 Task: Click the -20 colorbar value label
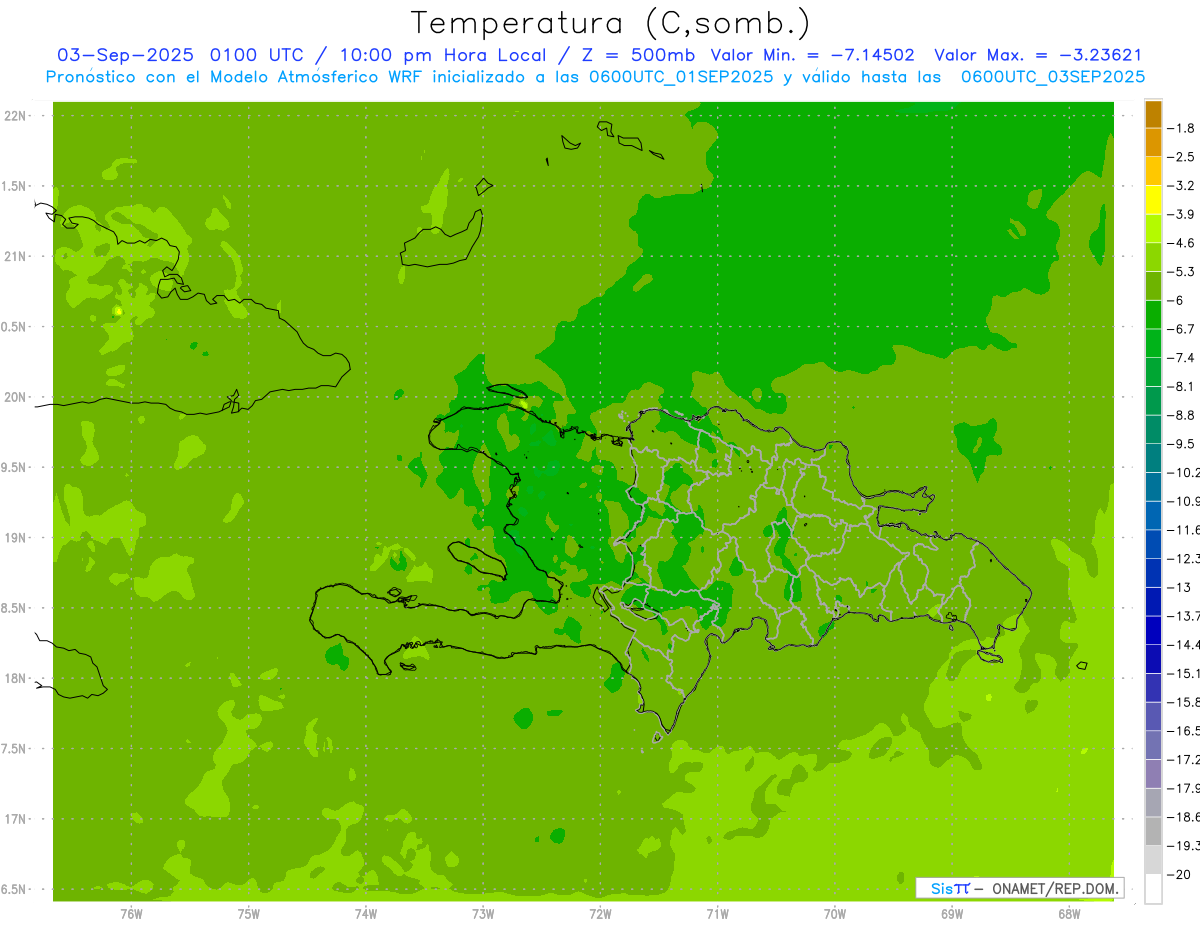point(1179,874)
